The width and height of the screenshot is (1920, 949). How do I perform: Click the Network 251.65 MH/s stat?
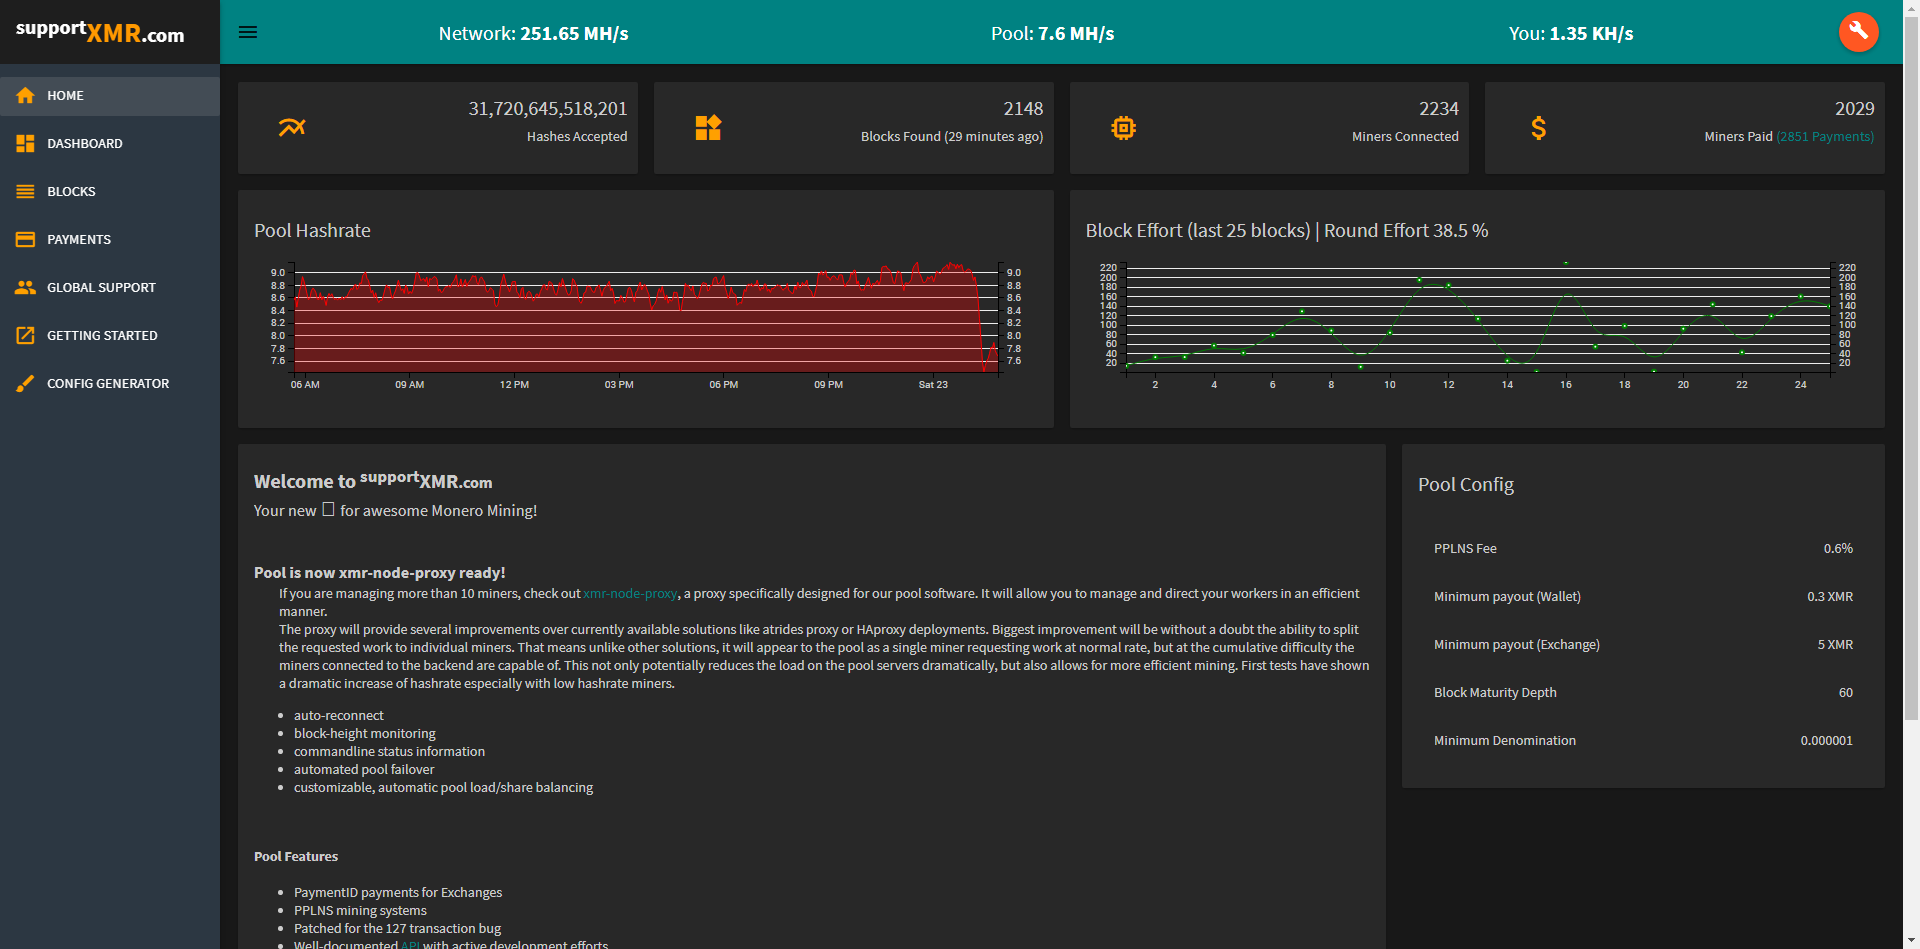(533, 33)
